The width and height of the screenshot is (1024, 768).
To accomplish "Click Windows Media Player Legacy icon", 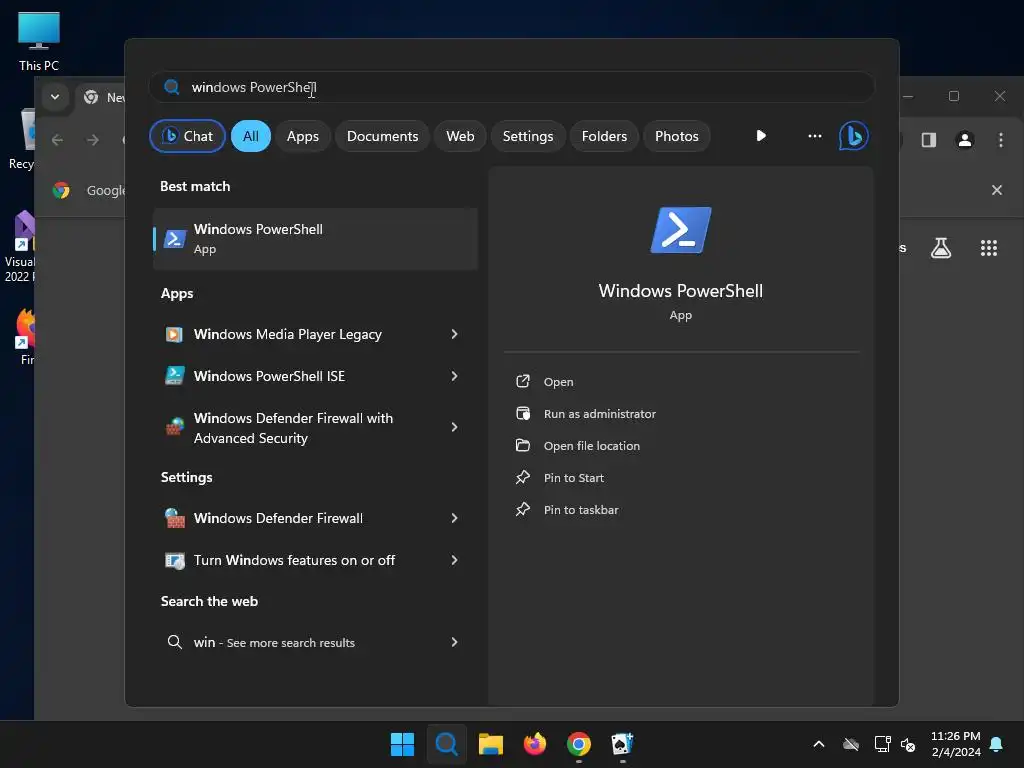I will (x=174, y=334).
